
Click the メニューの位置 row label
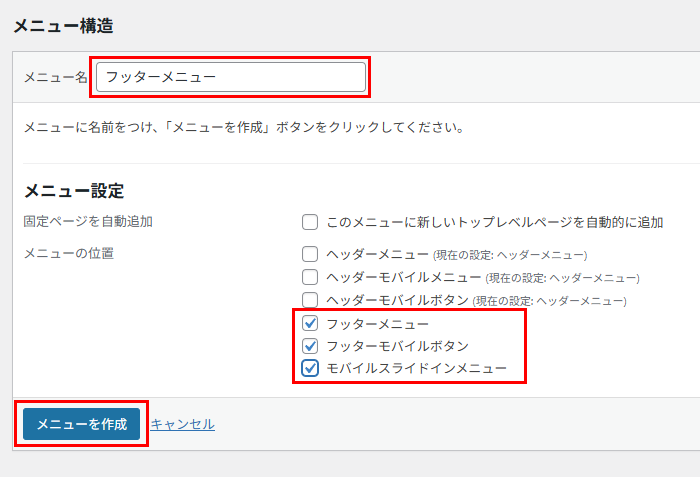[x=69, y=253]
